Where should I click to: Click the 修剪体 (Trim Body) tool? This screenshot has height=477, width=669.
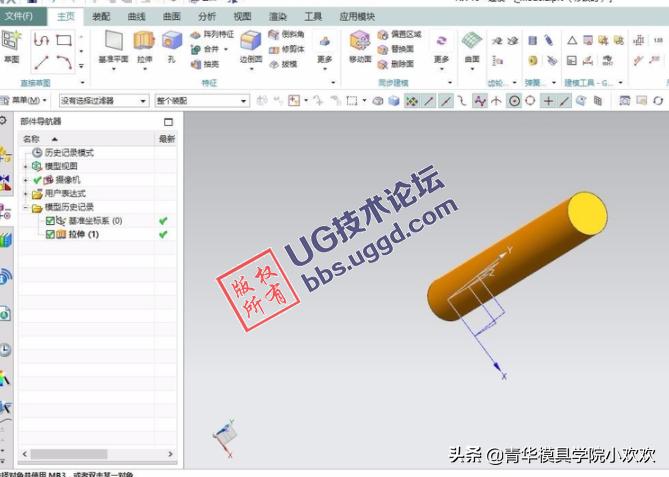[x=286, y=49]
